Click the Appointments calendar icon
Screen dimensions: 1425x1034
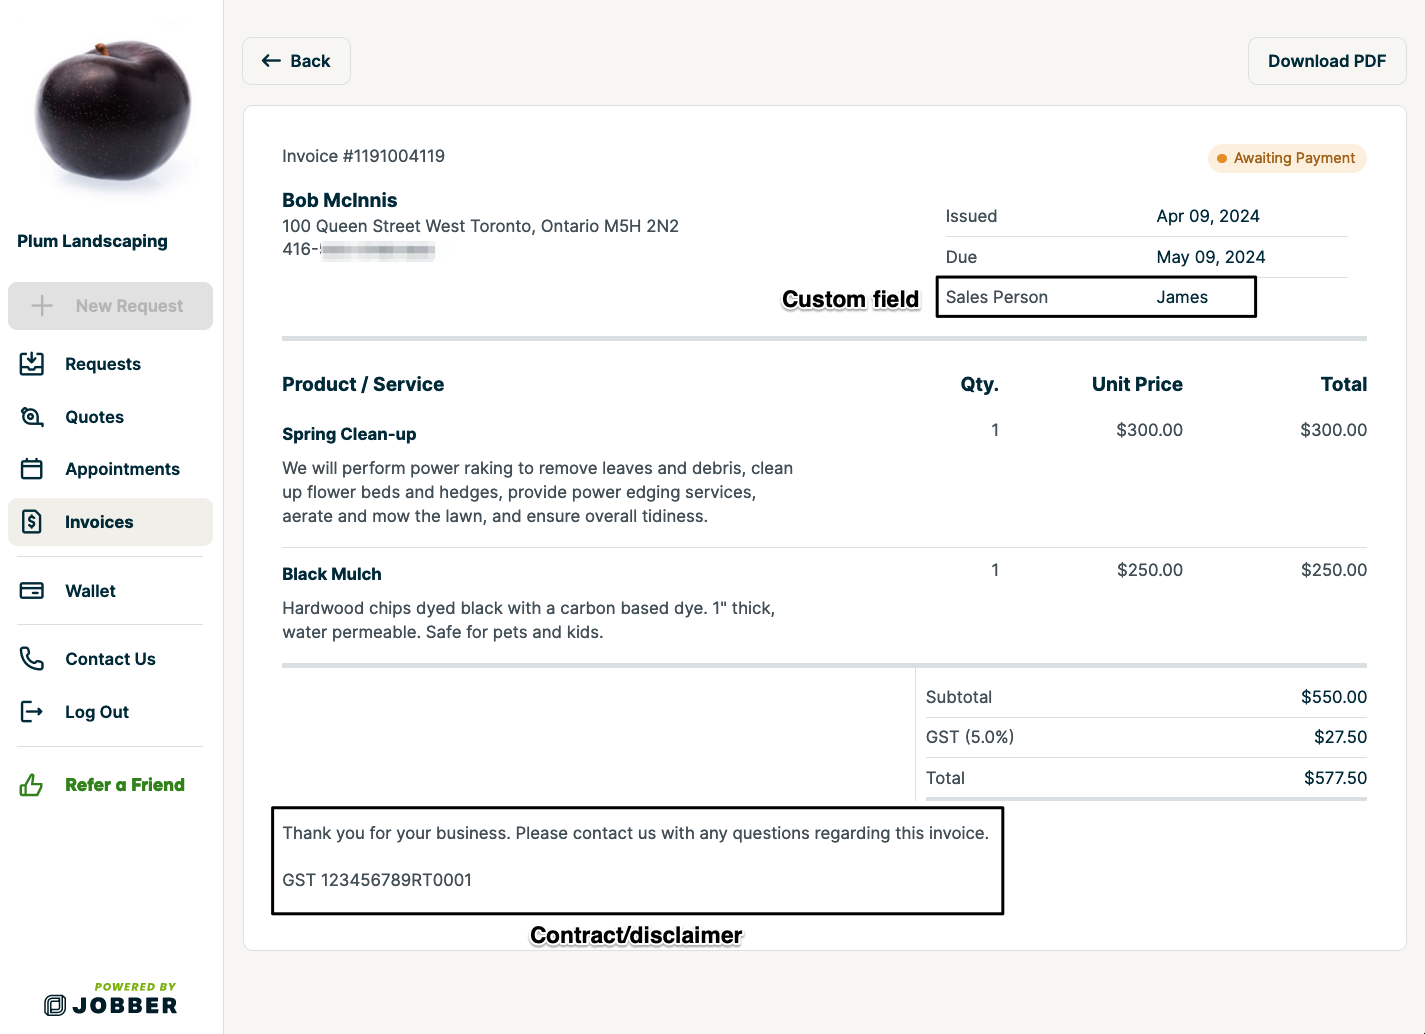(x=32, y=469)
